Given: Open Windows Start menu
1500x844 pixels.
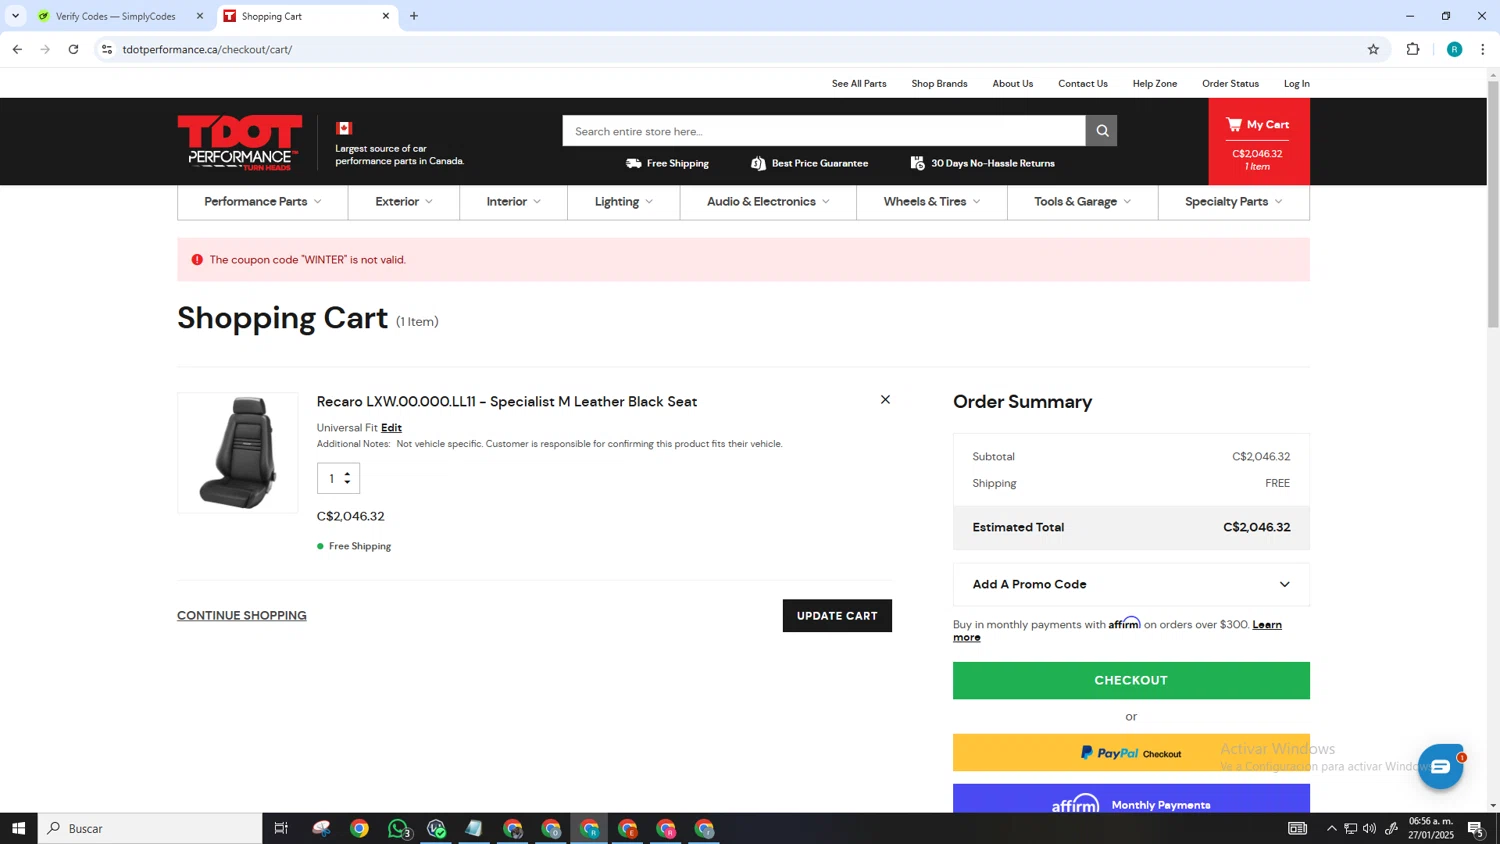Looking at the screenshot, I should (x=18, y=828).
